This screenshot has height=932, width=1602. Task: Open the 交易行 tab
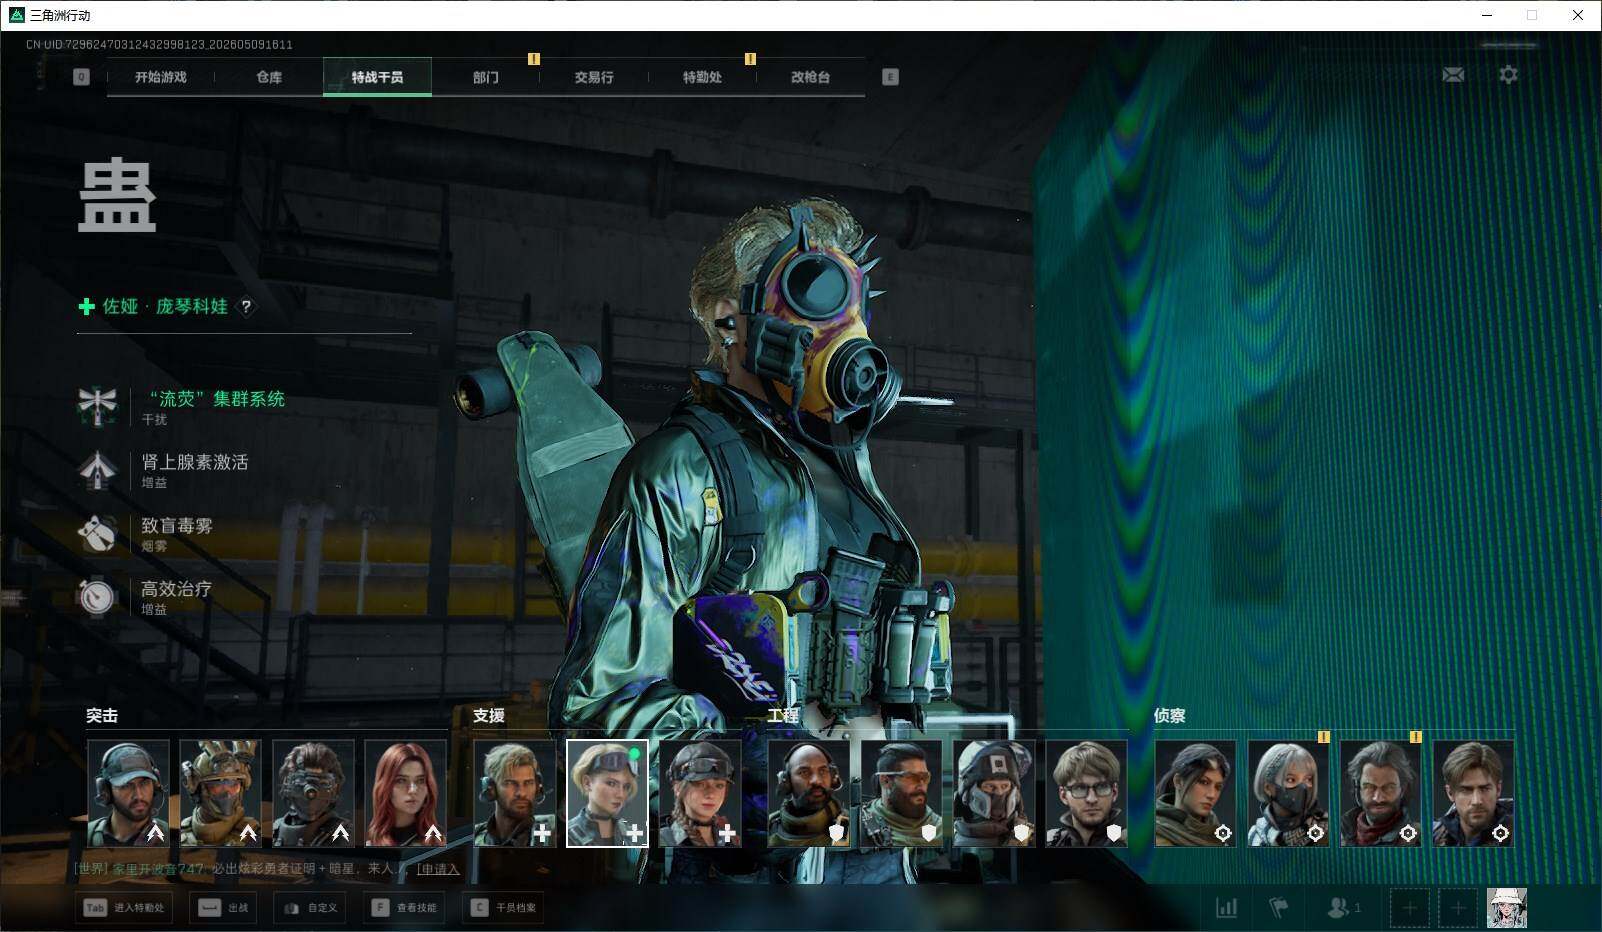(x=594, y=77)
